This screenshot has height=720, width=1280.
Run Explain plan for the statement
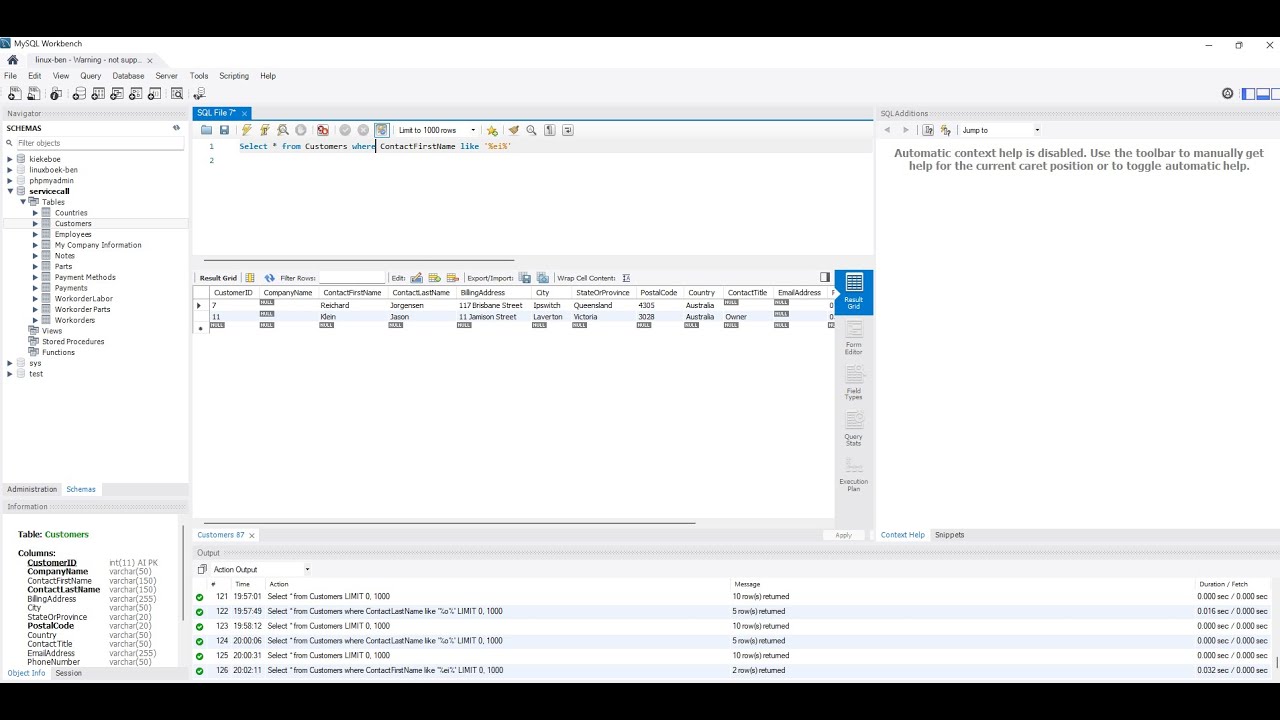283,130
